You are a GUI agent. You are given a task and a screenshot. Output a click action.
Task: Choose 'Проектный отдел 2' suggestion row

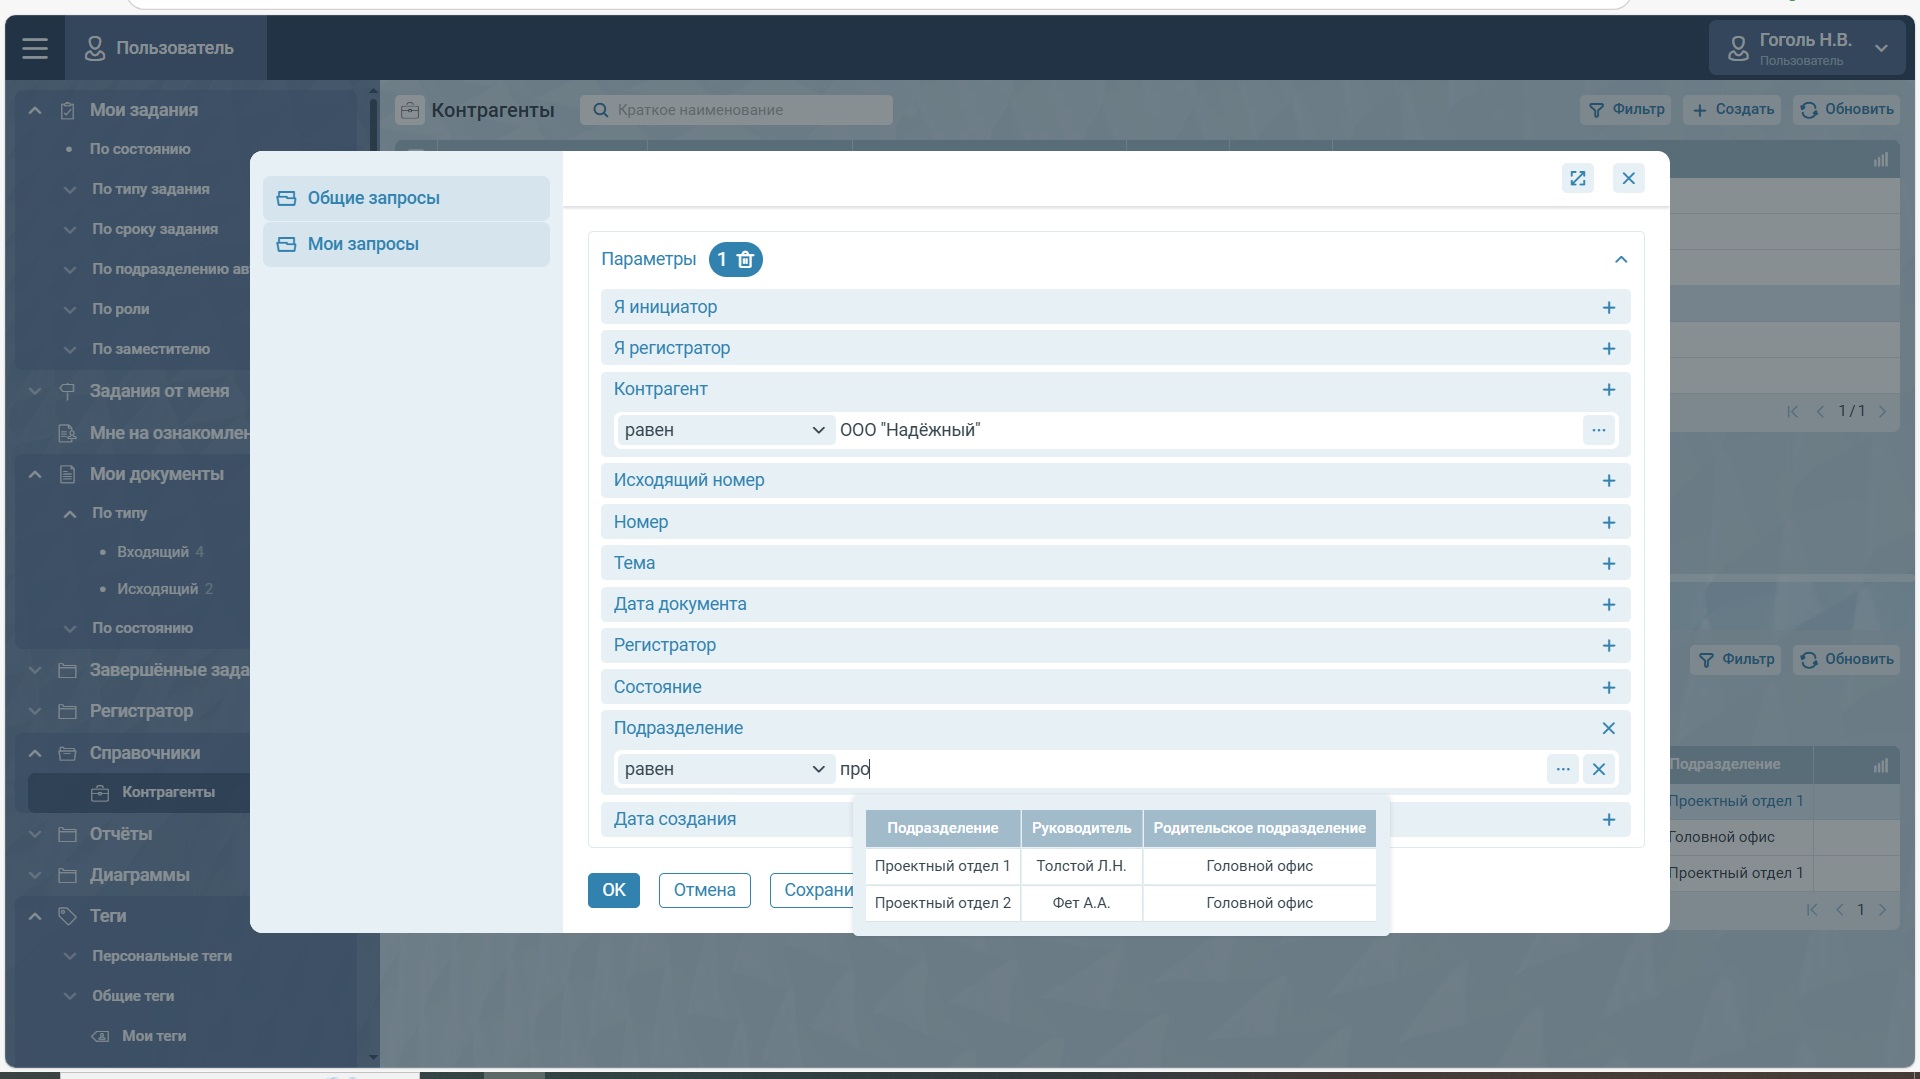pyautogui.click(x=942, y=903)
